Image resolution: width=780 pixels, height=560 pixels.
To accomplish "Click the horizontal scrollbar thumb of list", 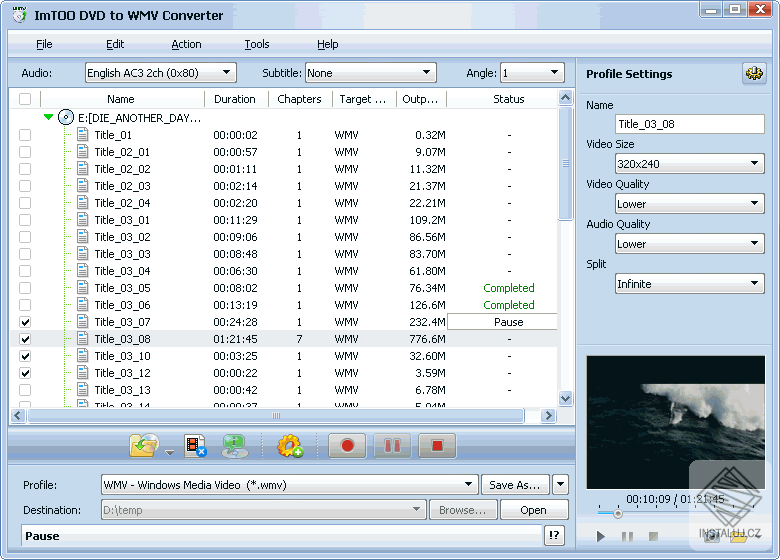I will click(276, 415).
